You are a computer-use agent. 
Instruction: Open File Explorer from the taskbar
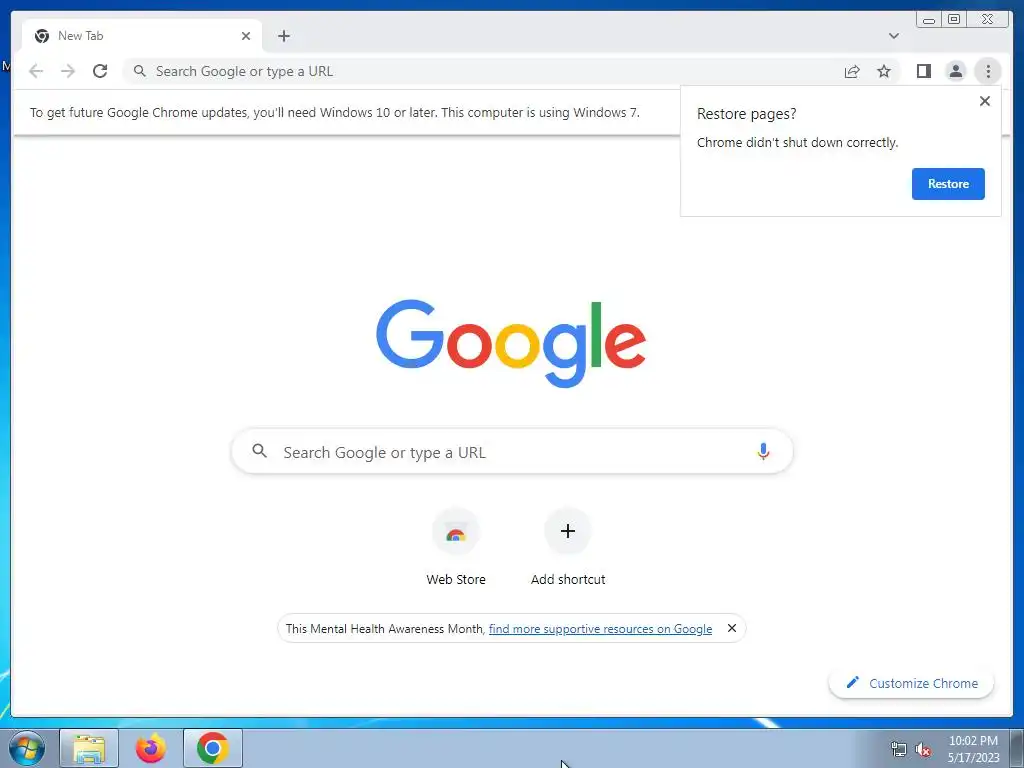coord(89,748)
